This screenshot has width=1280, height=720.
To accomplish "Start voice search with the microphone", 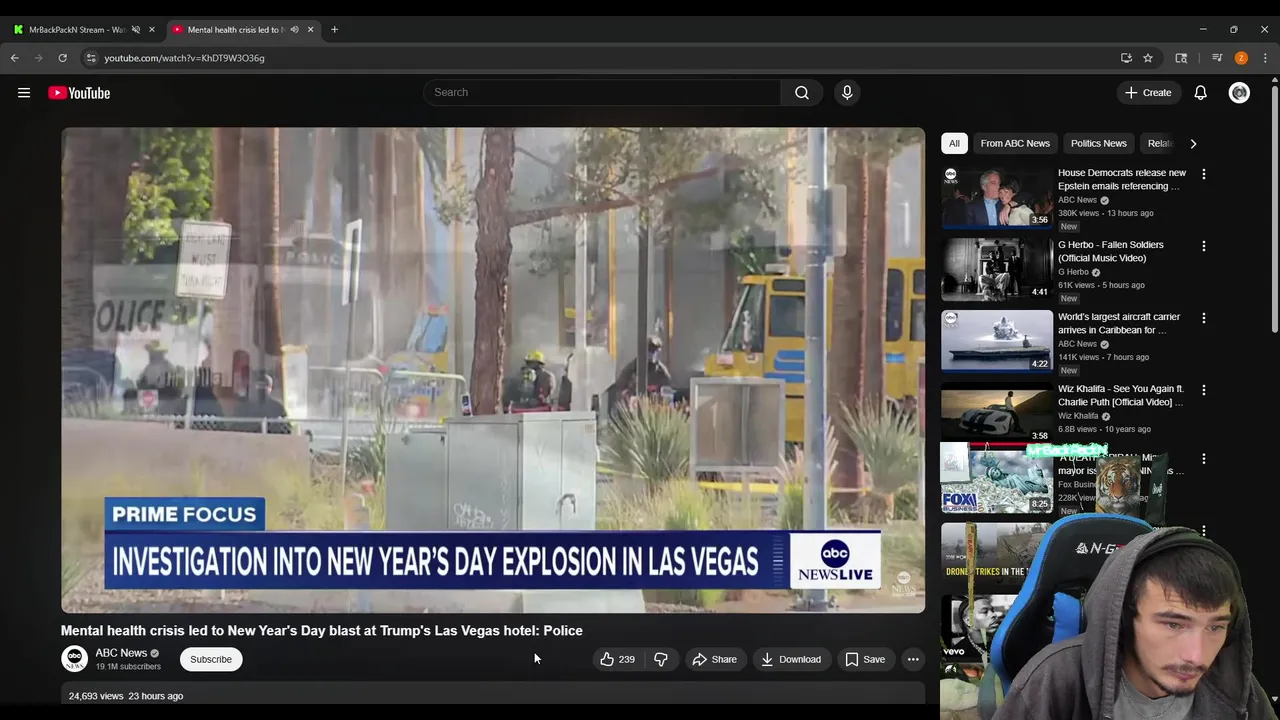I will 847,93.
